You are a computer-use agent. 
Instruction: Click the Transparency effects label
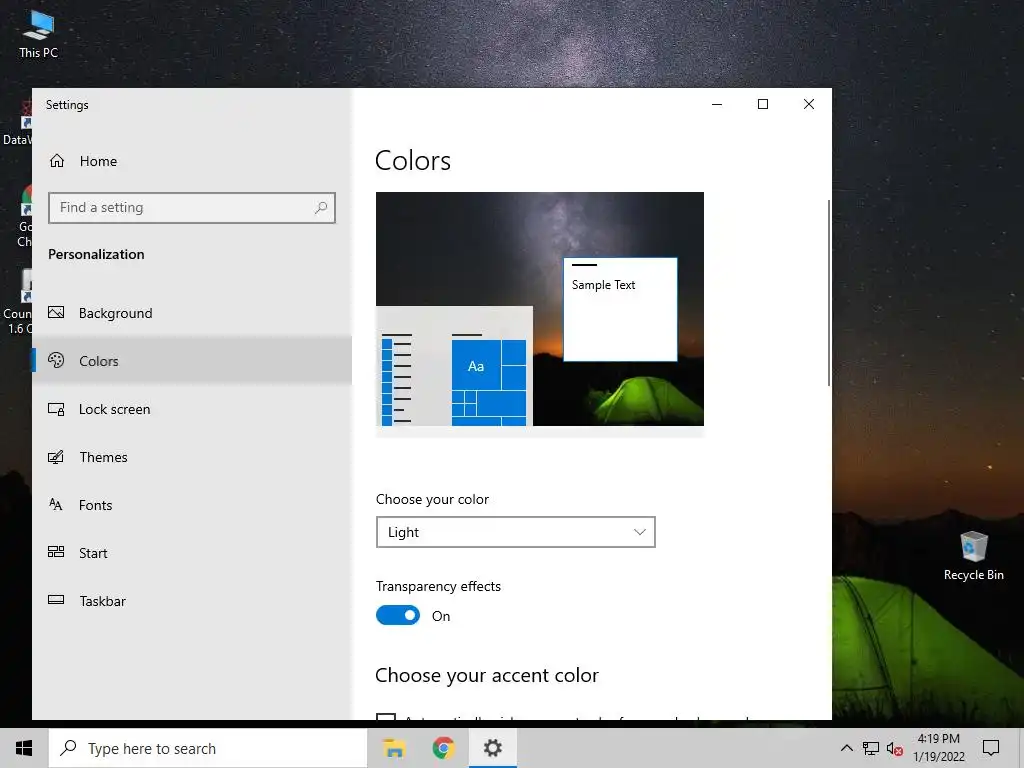click(438, 586)
